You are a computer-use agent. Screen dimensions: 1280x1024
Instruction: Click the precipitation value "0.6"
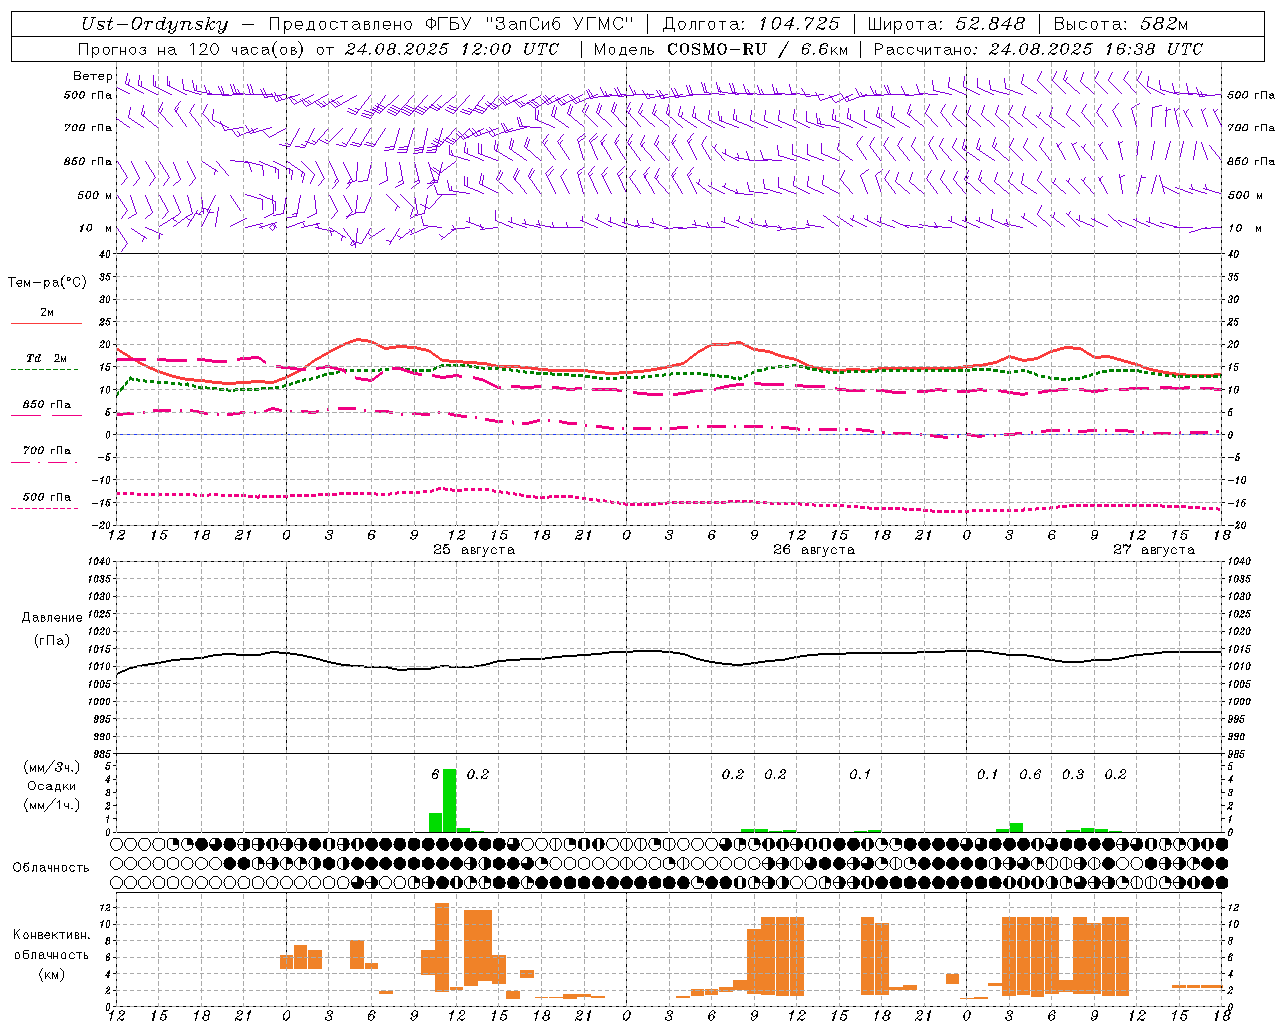1030,774
